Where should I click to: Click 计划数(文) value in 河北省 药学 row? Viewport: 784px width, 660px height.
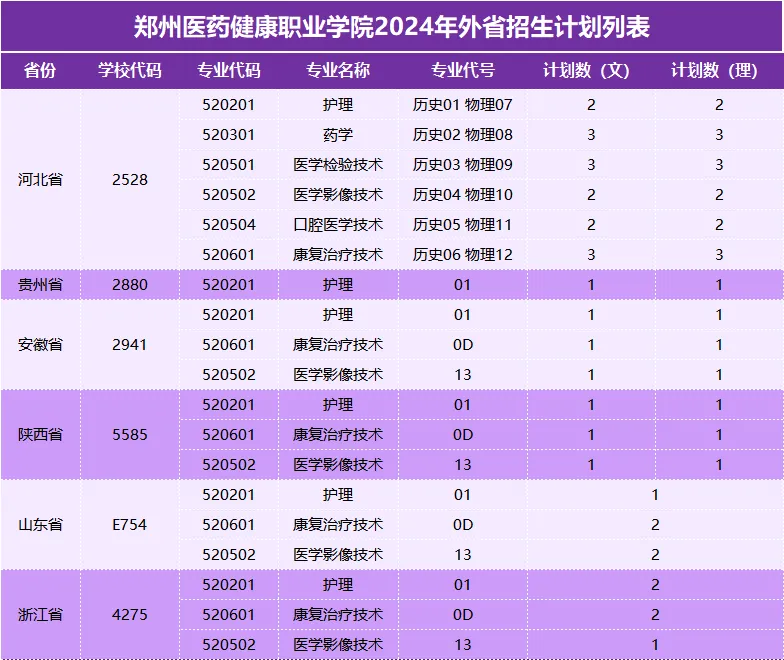coord(591,134)
